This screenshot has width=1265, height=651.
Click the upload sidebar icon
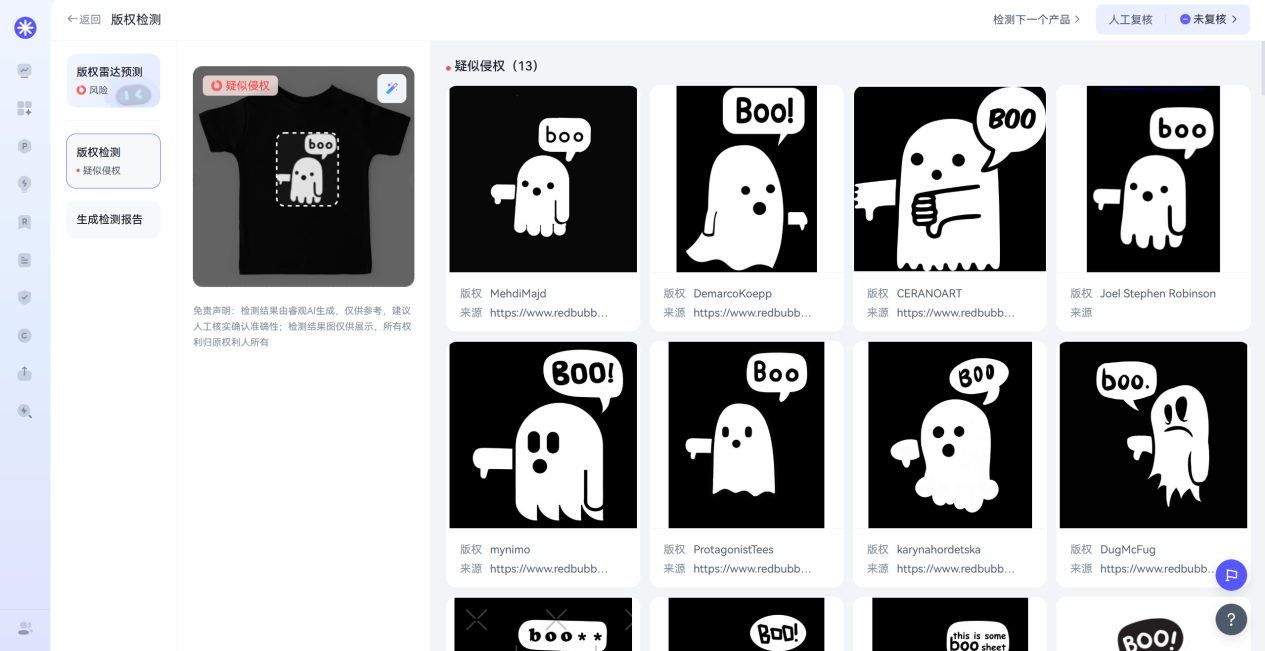(25, 373)
